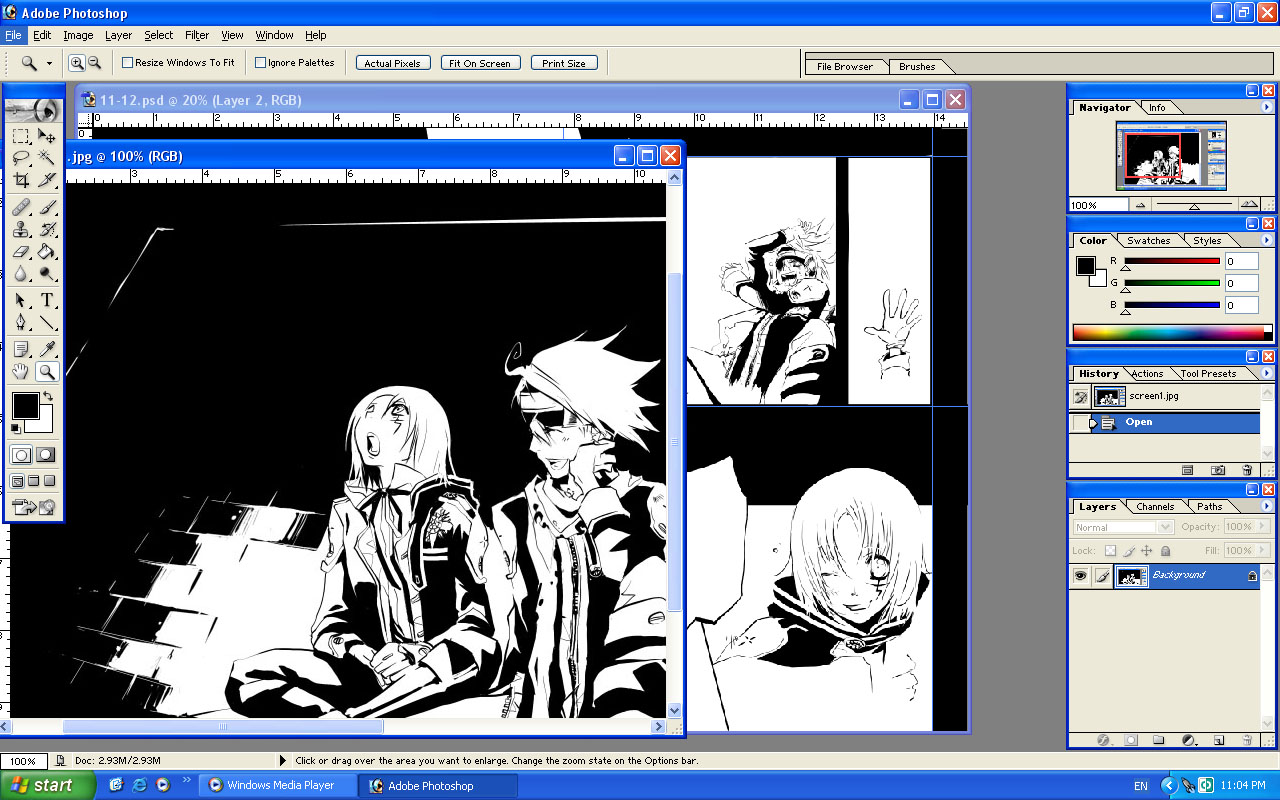Viewport: 1280px width, 800px height.
Task: Click Jump to ImageReady icon
Action: pyautogui.click(x=33, y=507)
